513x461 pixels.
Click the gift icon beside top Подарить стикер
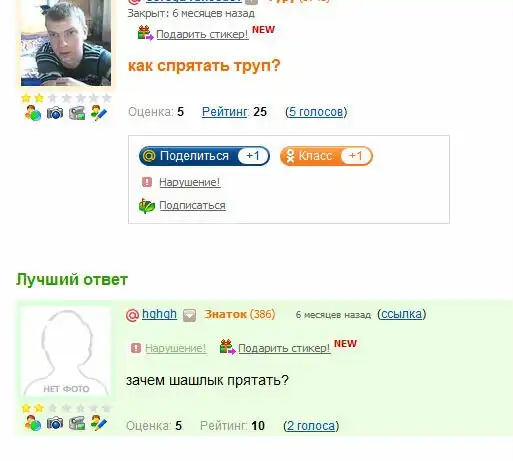145,33
